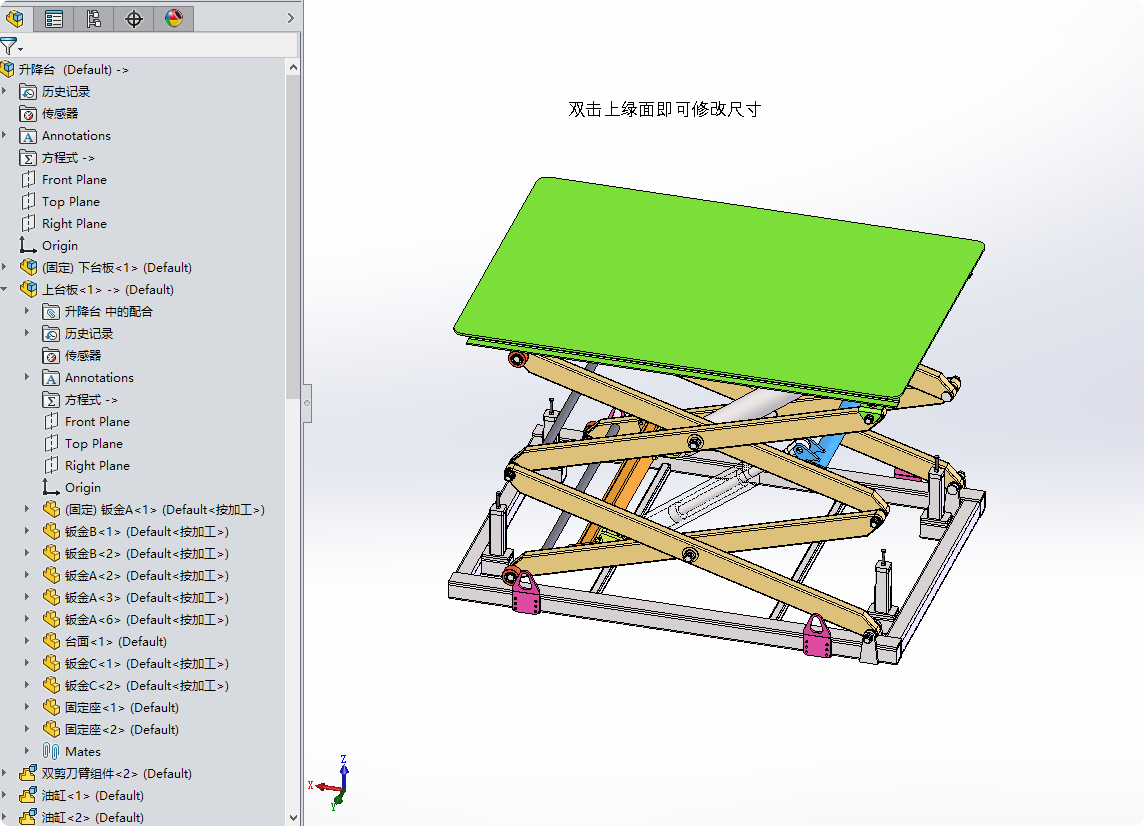
Task: Click the (固定) 钣金A<1> part icon
Action: [51, 509]
